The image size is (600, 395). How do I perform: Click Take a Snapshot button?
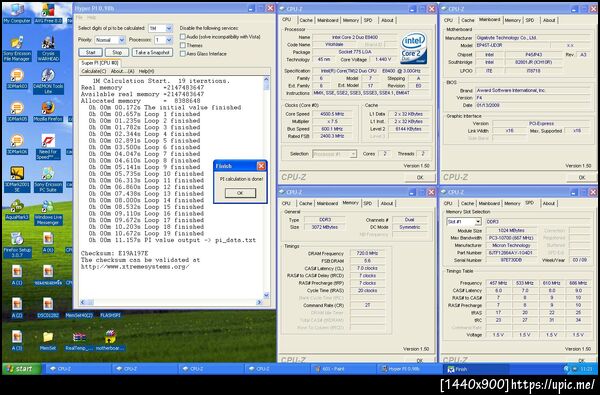point(152,52)
